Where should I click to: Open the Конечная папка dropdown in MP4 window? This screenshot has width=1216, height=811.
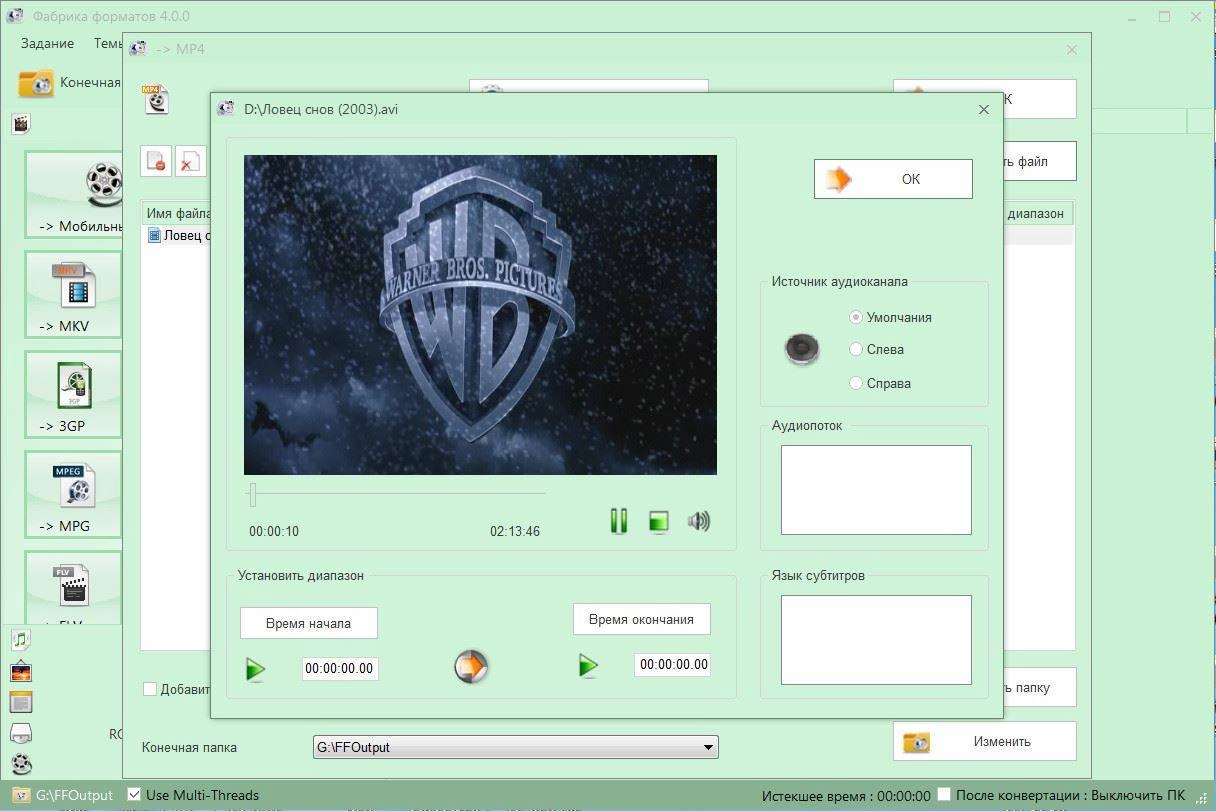708,747
